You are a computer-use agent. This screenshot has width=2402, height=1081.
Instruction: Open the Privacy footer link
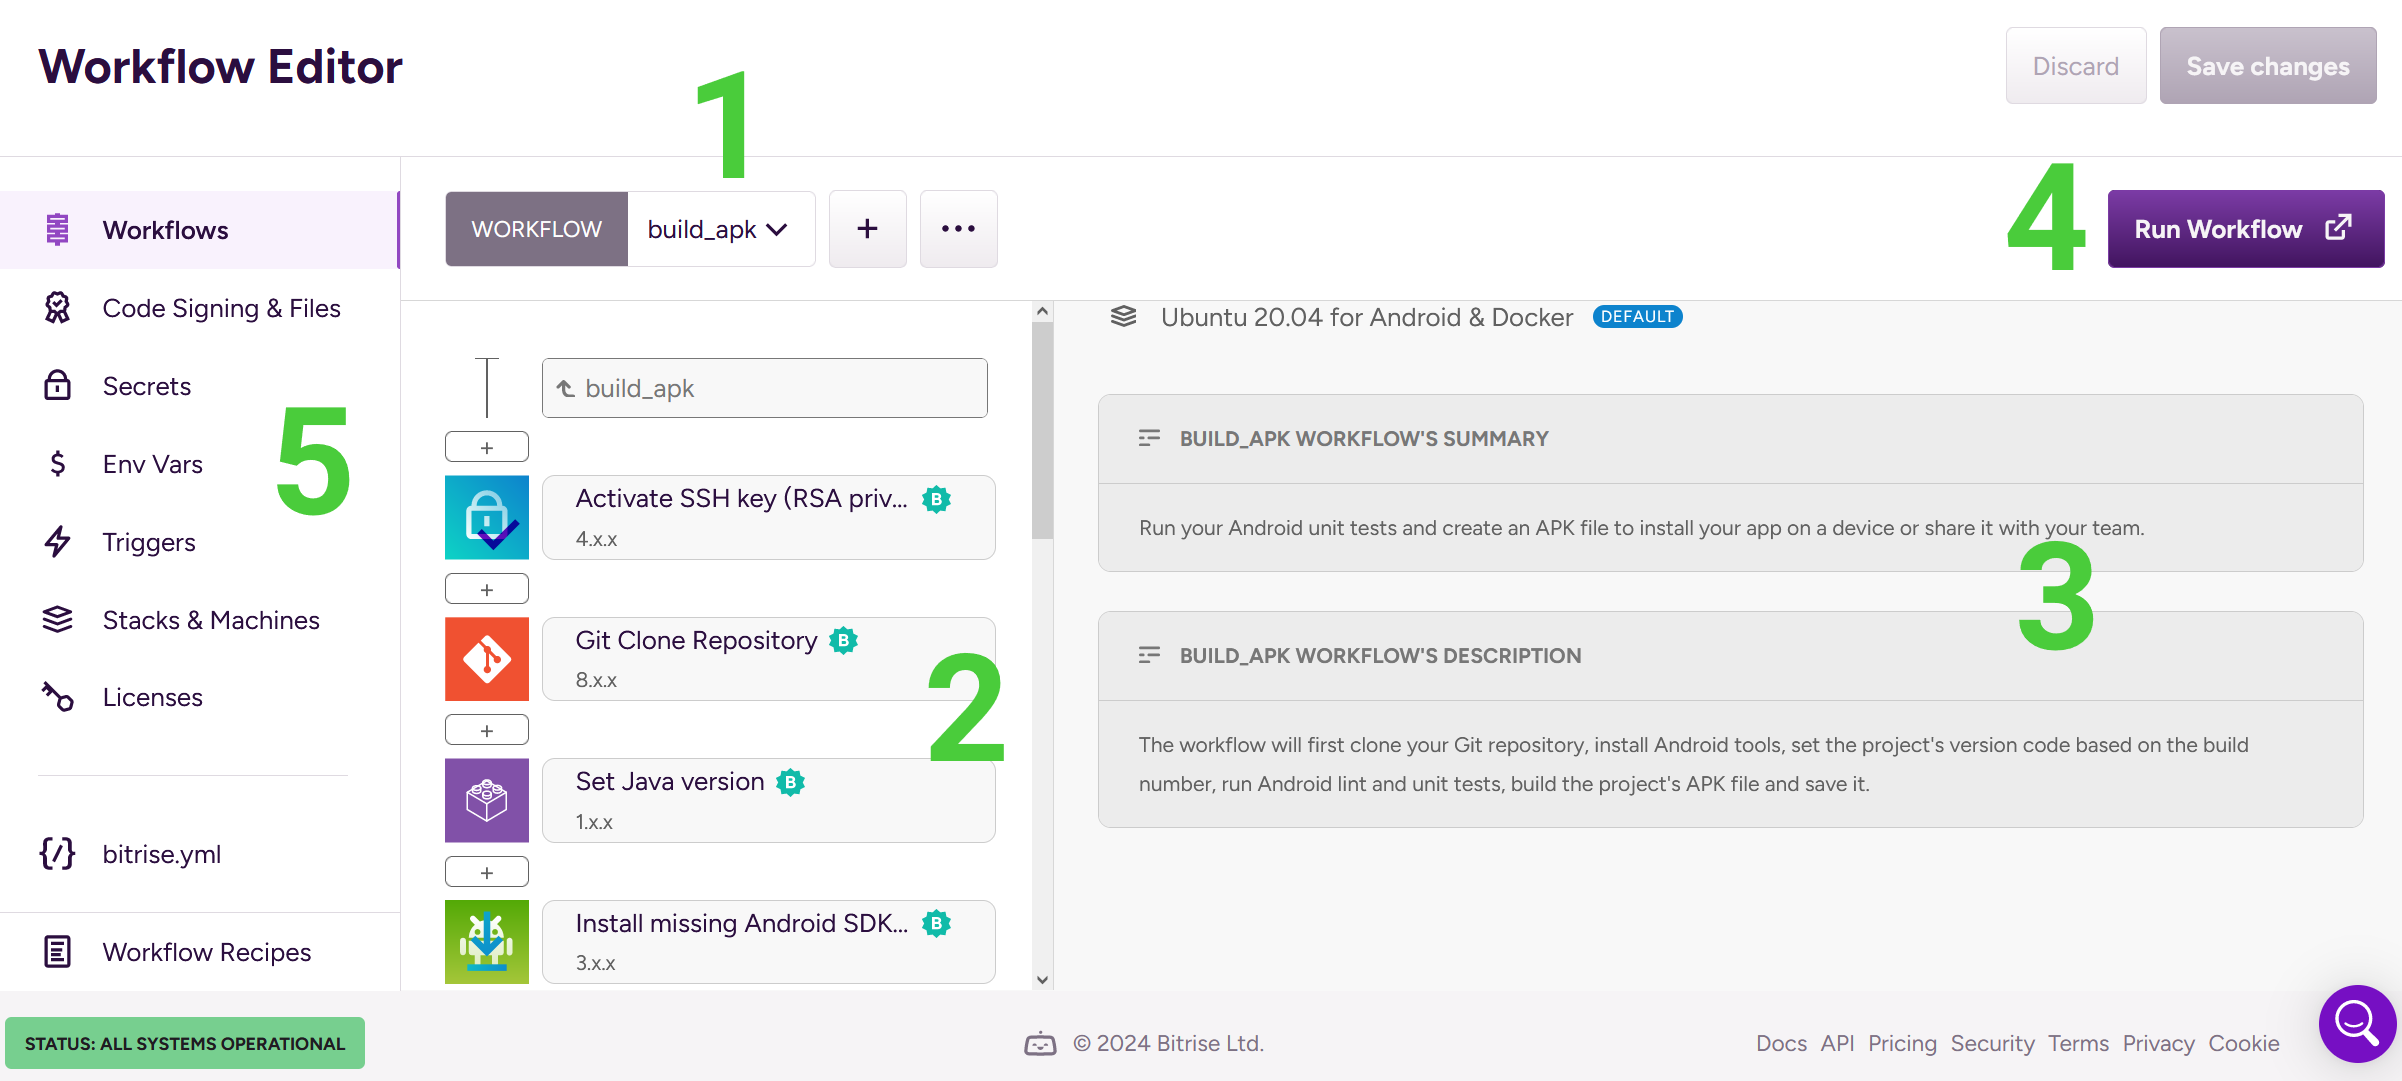(x=2158, y=1043)
